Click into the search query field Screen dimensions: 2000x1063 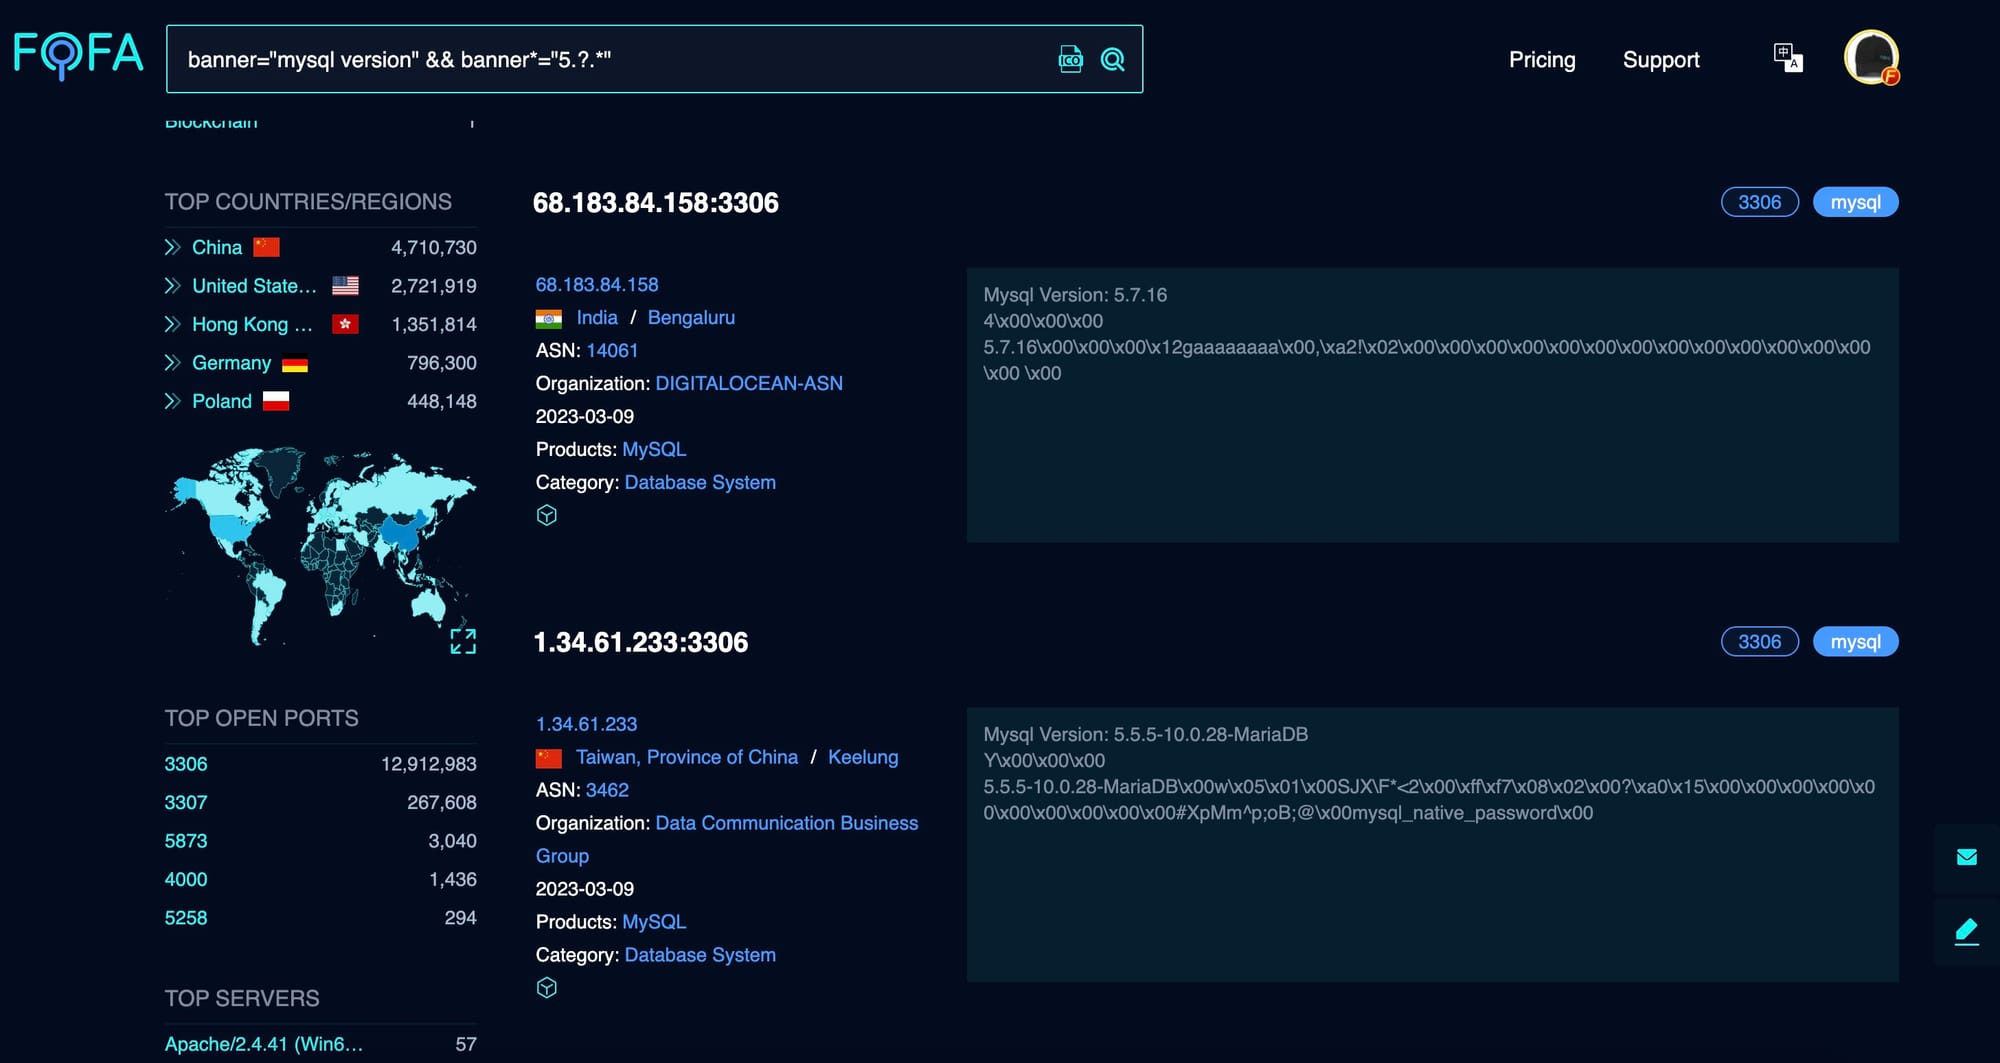pyautogui.click(x=600, y=60)
